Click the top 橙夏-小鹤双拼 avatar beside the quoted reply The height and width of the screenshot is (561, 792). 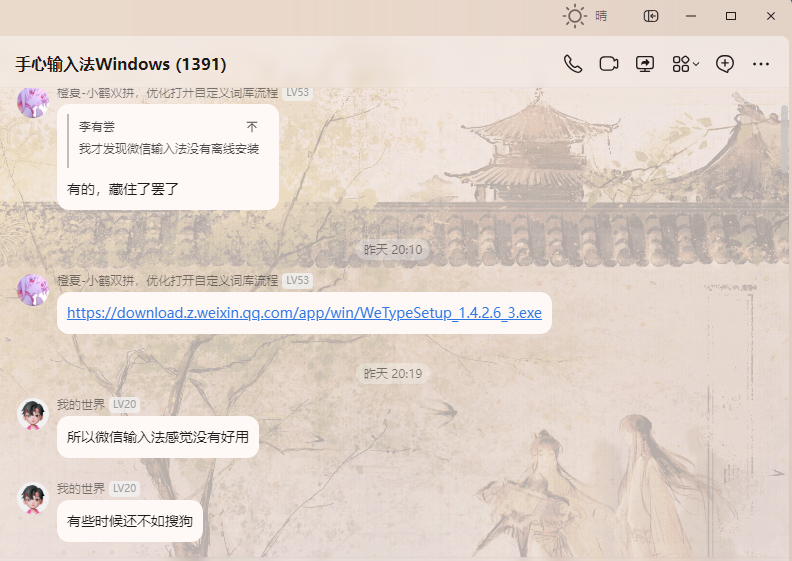click(x=33, y=103)
